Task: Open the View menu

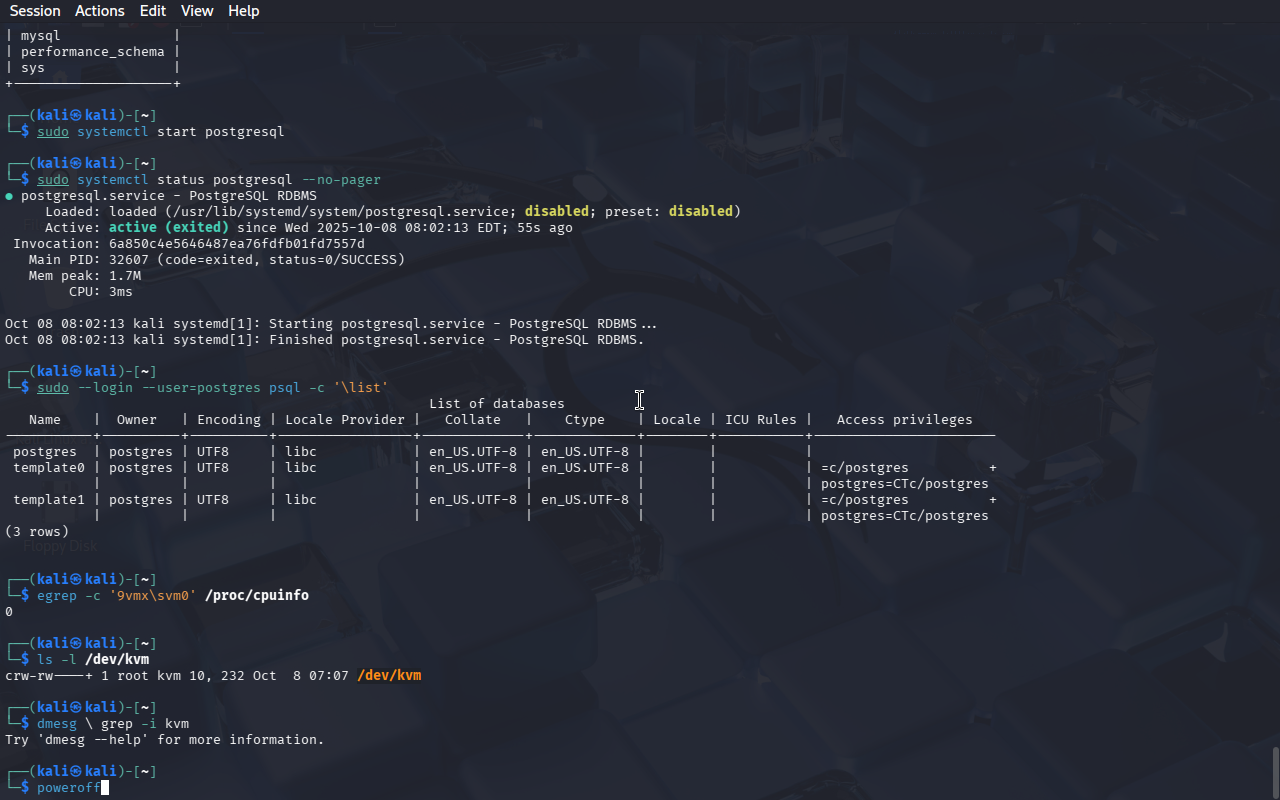Action: (197, 11)
